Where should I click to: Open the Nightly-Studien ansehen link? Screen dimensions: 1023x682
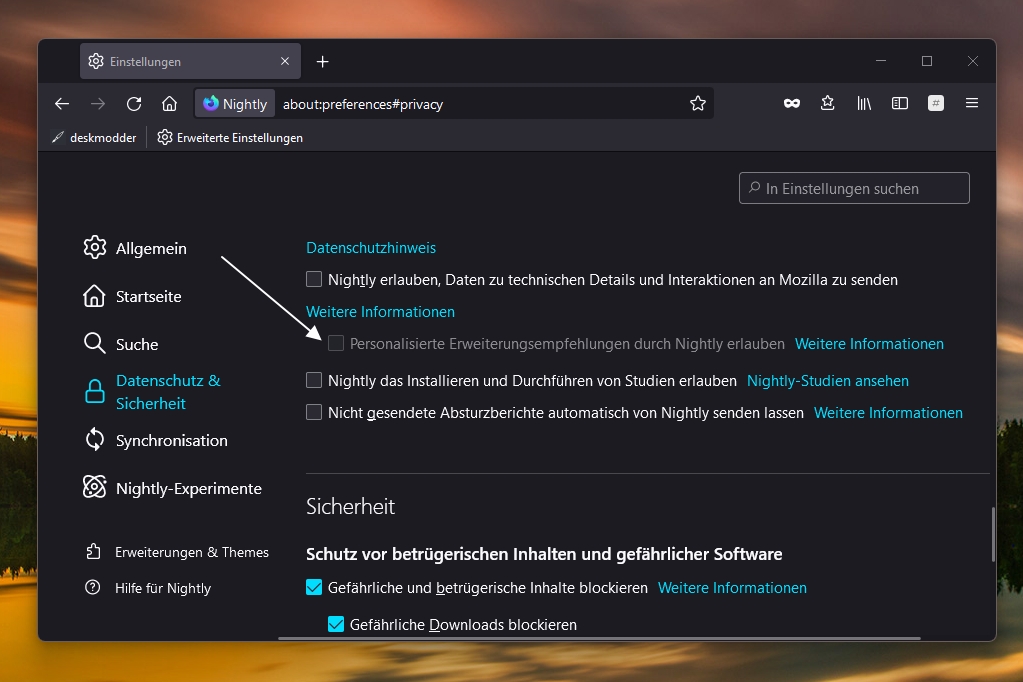pyautogui.click(x=827, y=380)
